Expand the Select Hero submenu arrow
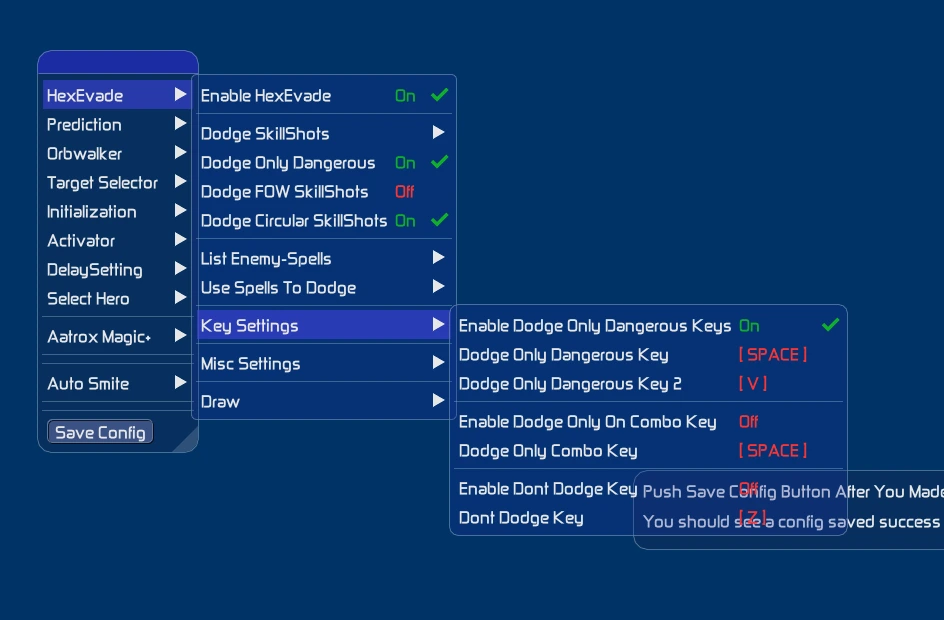Screen dimensions: 944x620 pyautogui.click(x=180, y=297)
